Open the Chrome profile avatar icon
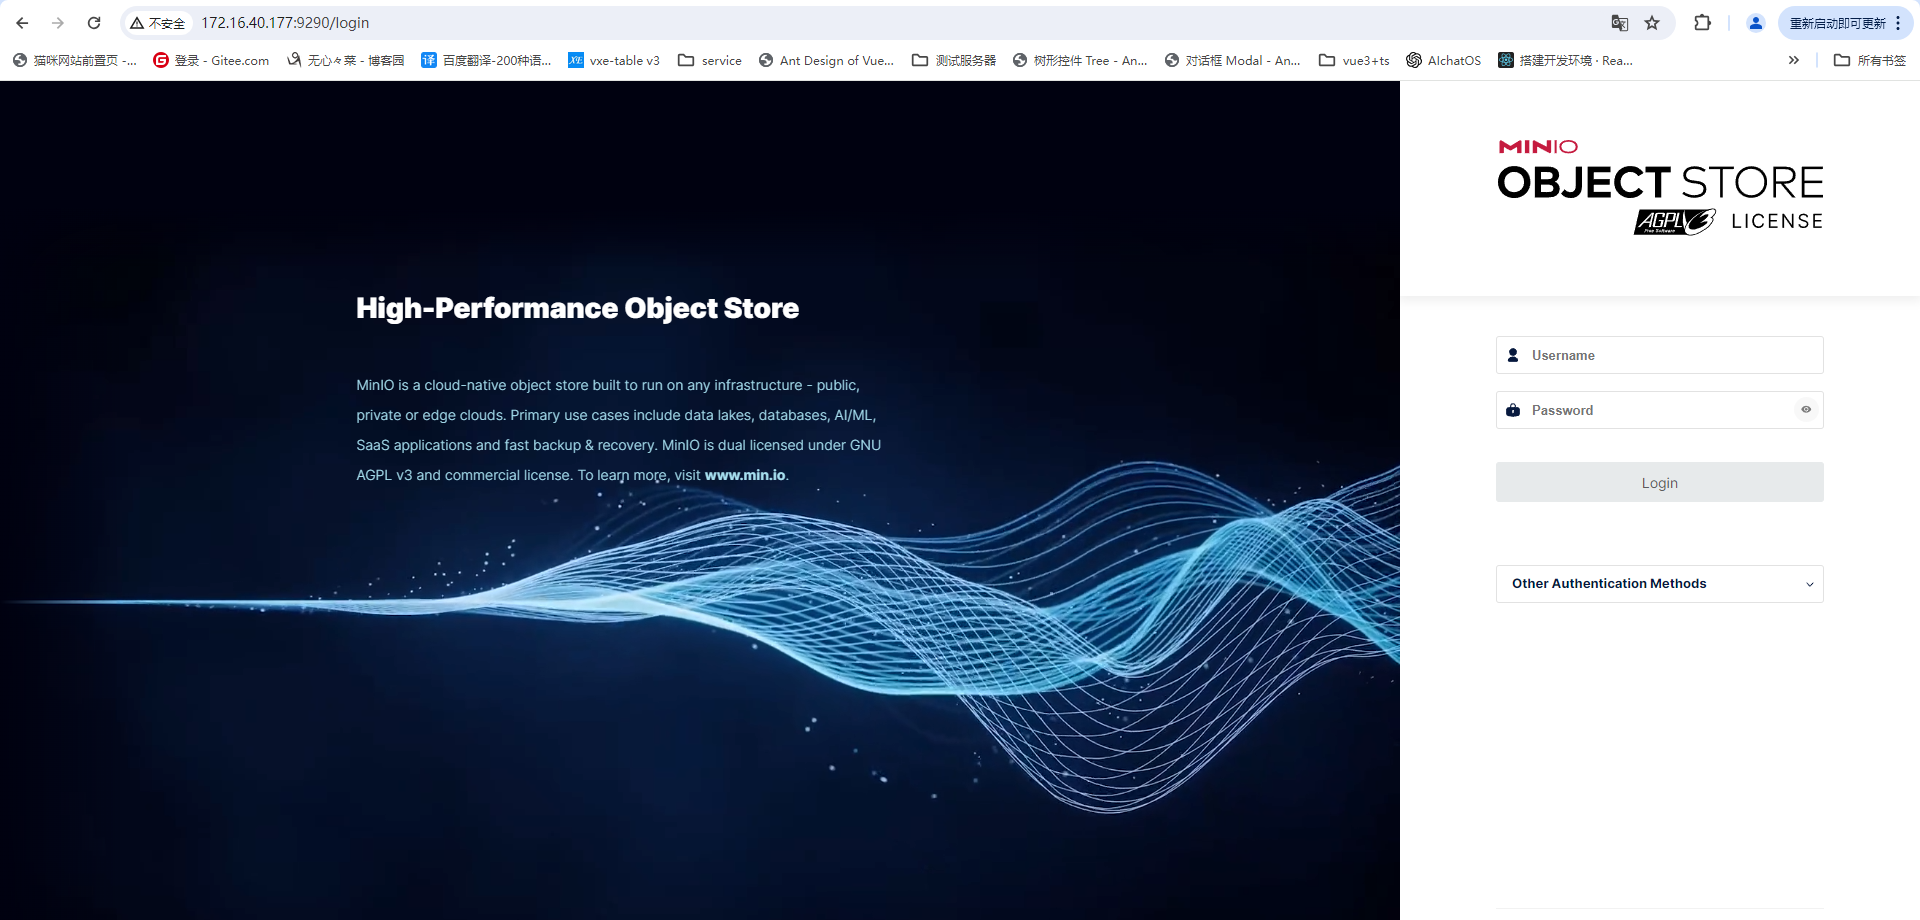The image size is (1920, 920). (x=1755, y=23)
